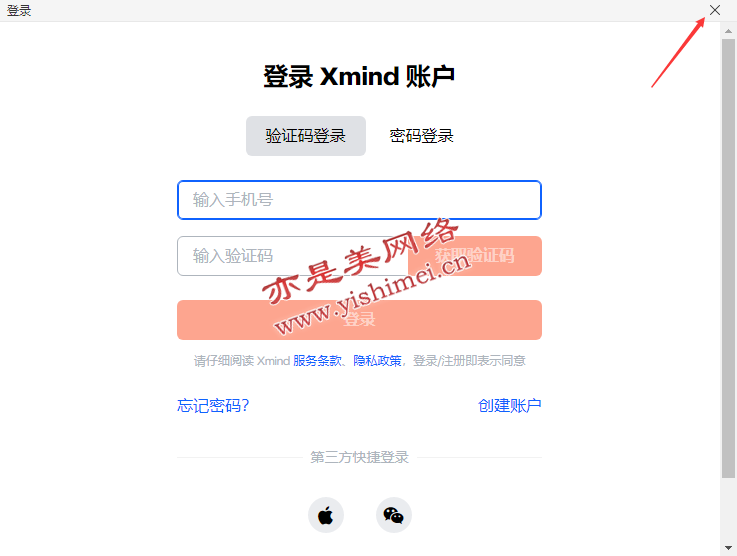Click scrollbar track below the thumb

(728, 509)
